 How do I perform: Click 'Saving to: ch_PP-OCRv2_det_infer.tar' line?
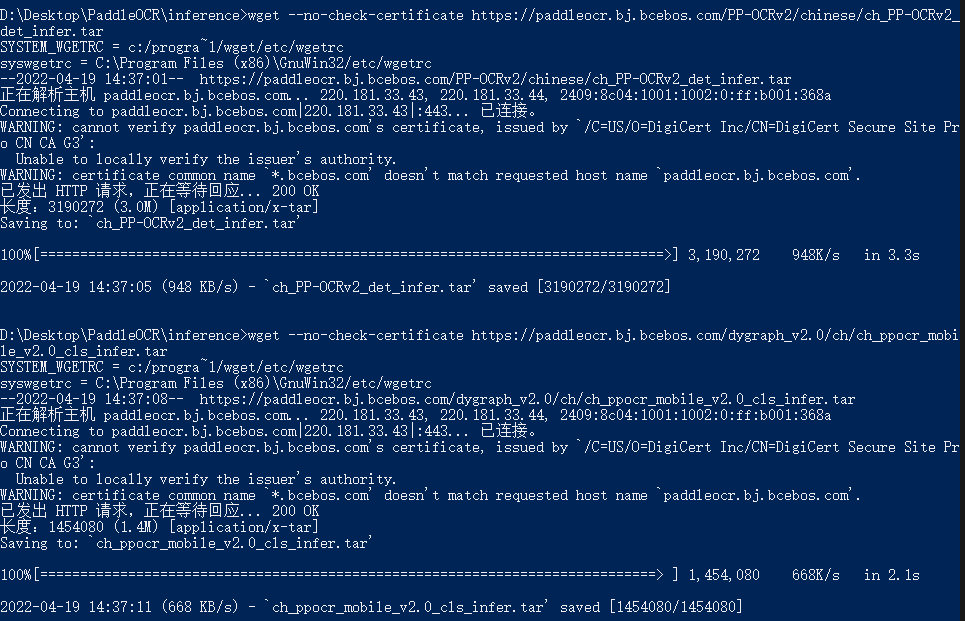151,223
